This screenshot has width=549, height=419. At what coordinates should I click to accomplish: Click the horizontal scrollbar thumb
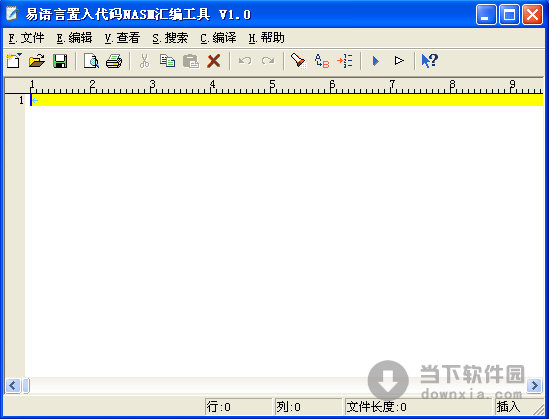click(x=26, y=386)
